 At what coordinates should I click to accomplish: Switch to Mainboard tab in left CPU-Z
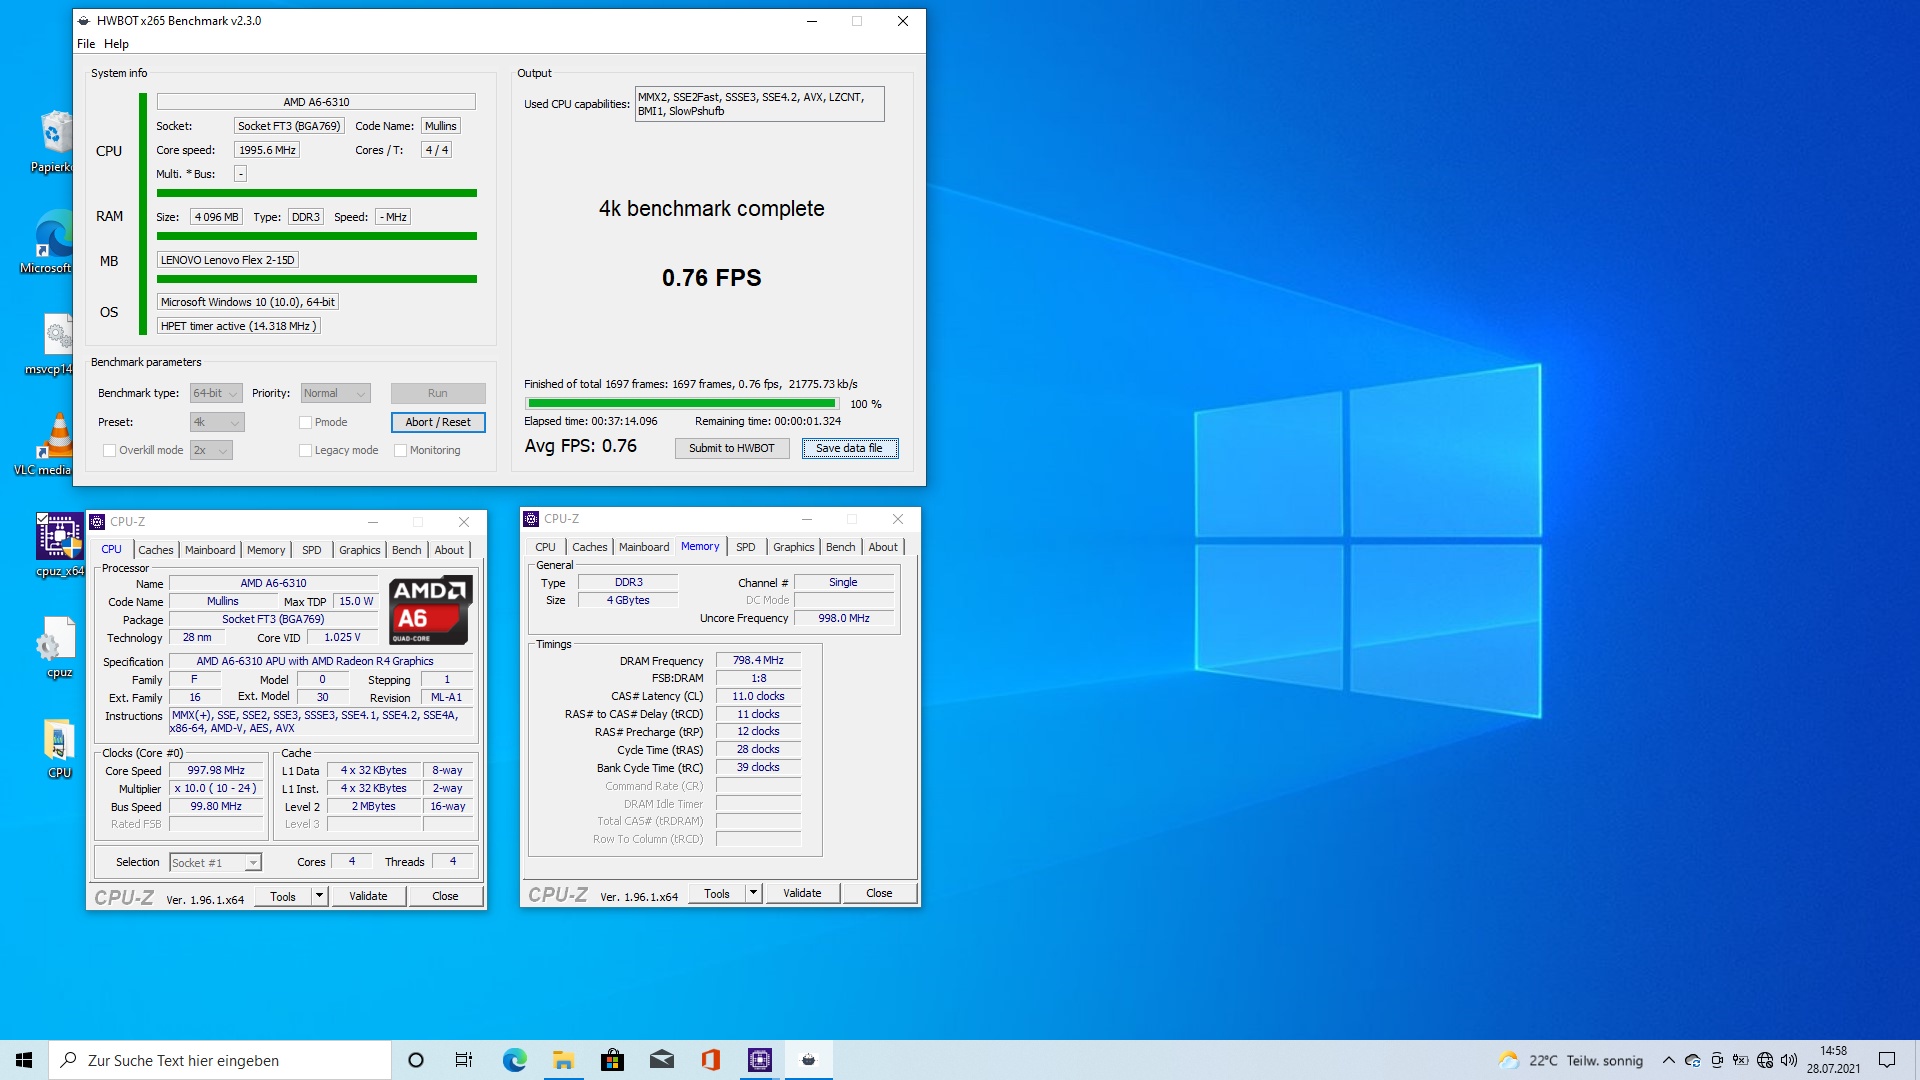tap(210, 550)
